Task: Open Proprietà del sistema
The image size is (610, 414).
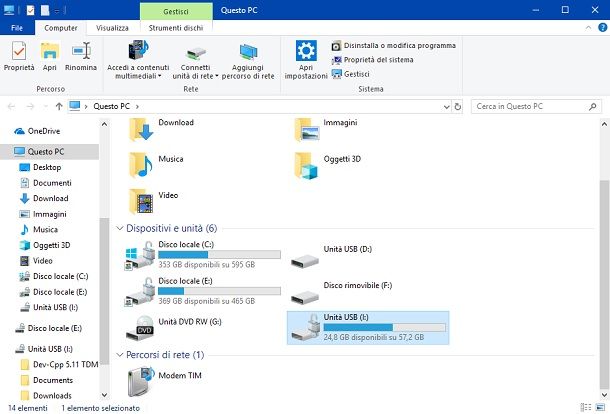Action: [x=372, y=60]
